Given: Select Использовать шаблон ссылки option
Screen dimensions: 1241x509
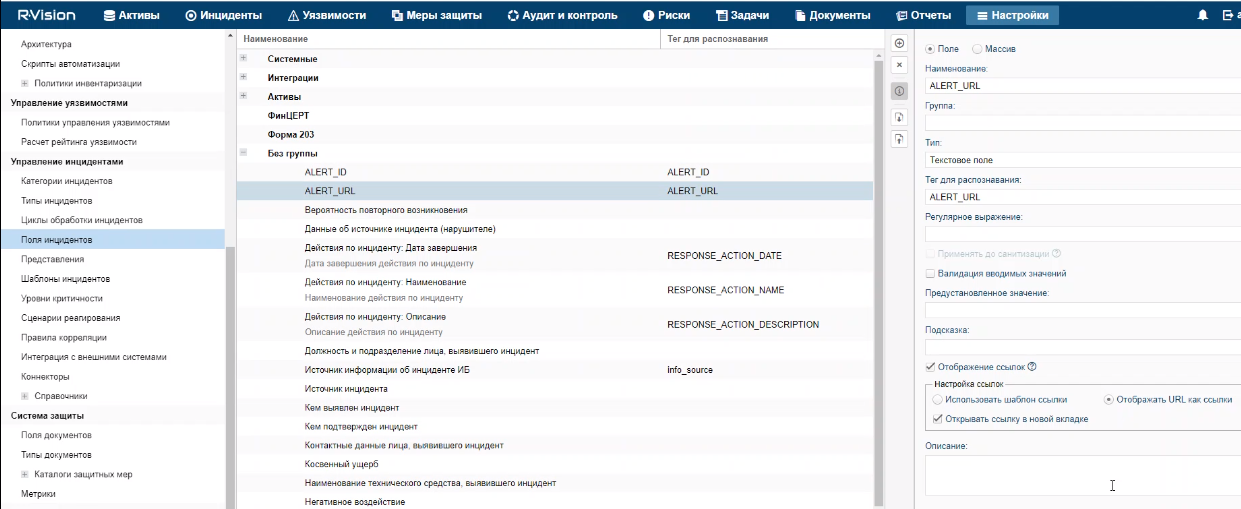Looking at the screenshot, I should pos(937,399).
